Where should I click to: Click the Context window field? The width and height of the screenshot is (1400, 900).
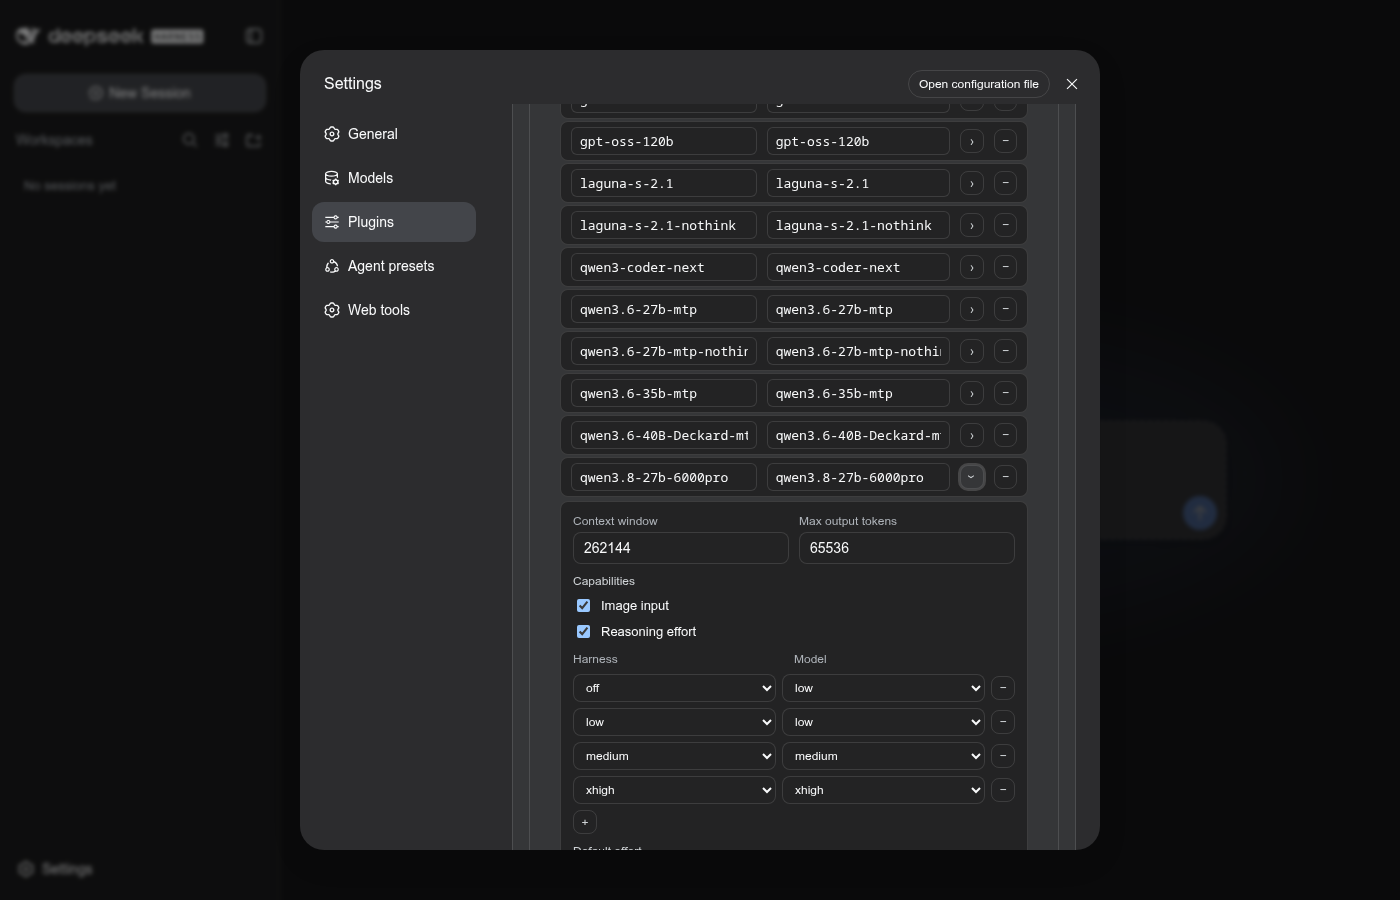681,548
